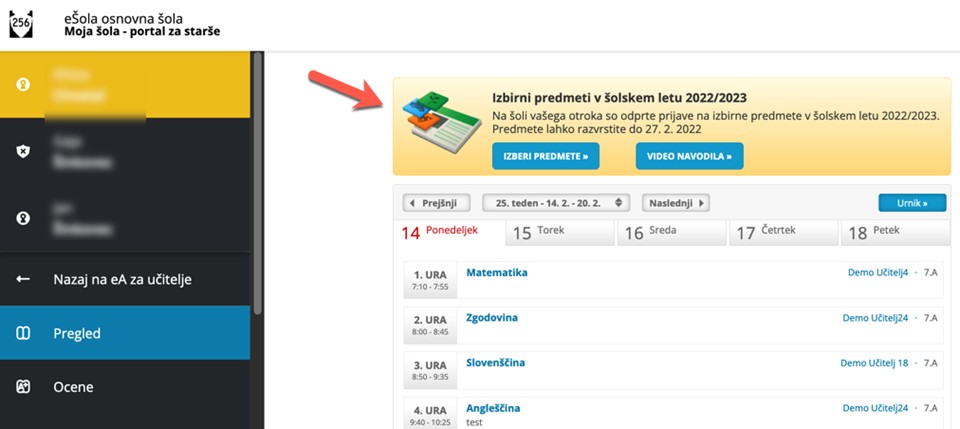Click the third blurred user's keyhole icon

[23, 218]
